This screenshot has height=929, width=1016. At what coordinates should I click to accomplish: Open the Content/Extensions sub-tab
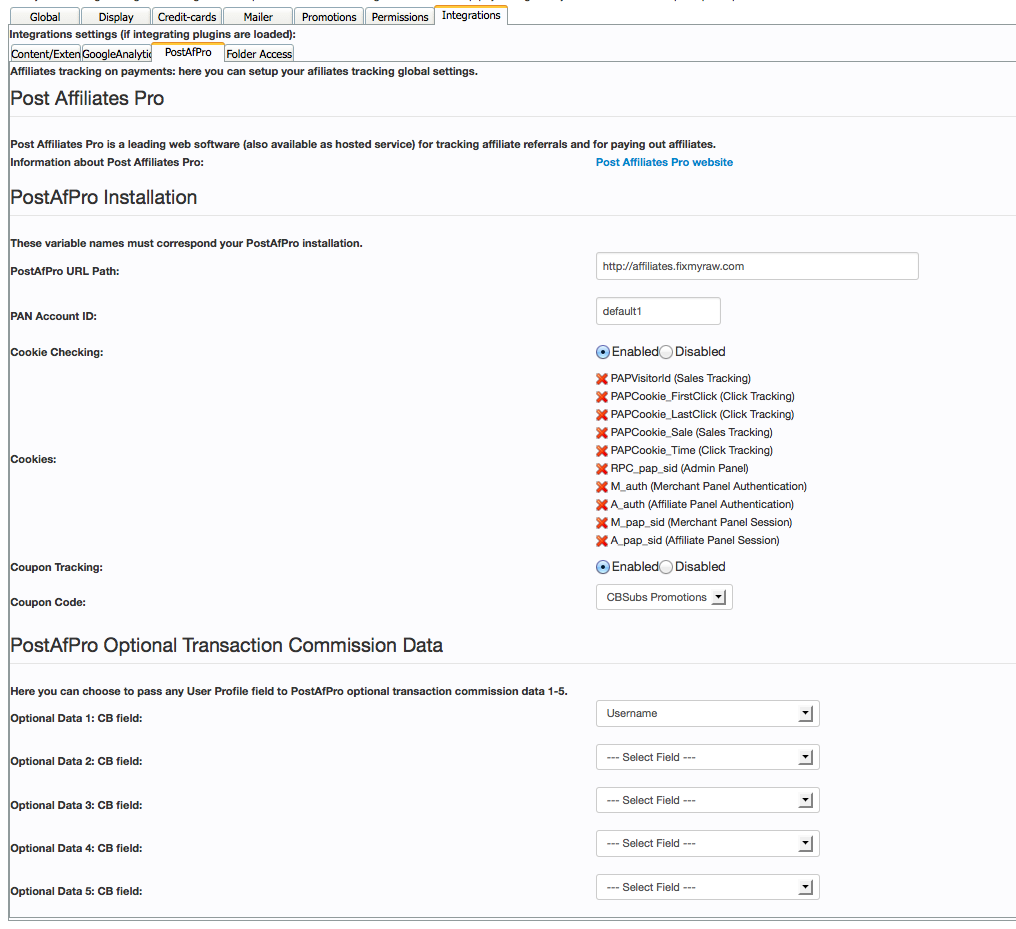pyautogui.click(x=45, y=54)
